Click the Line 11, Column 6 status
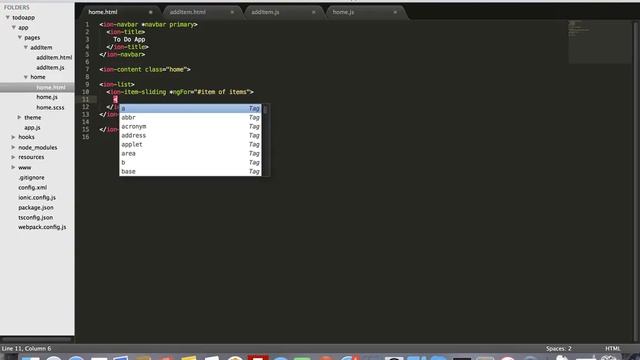Image resolution: width=640 pixels, height=360 pixels. coord(27,349)
